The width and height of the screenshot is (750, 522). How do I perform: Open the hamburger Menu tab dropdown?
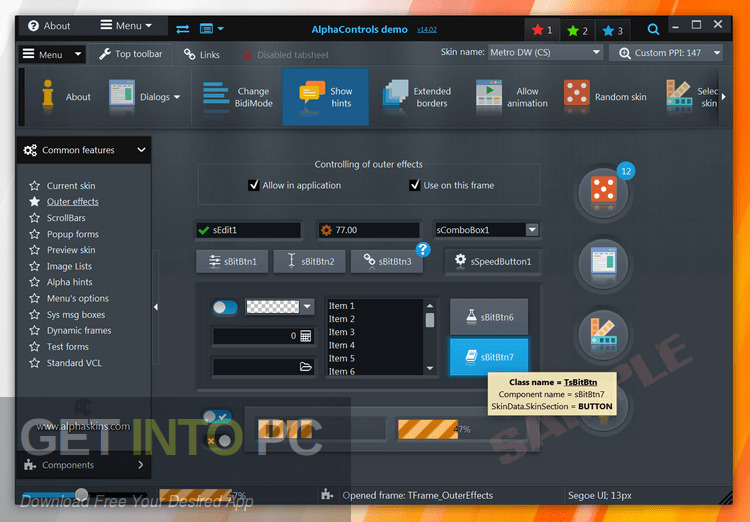pos(52,55)
